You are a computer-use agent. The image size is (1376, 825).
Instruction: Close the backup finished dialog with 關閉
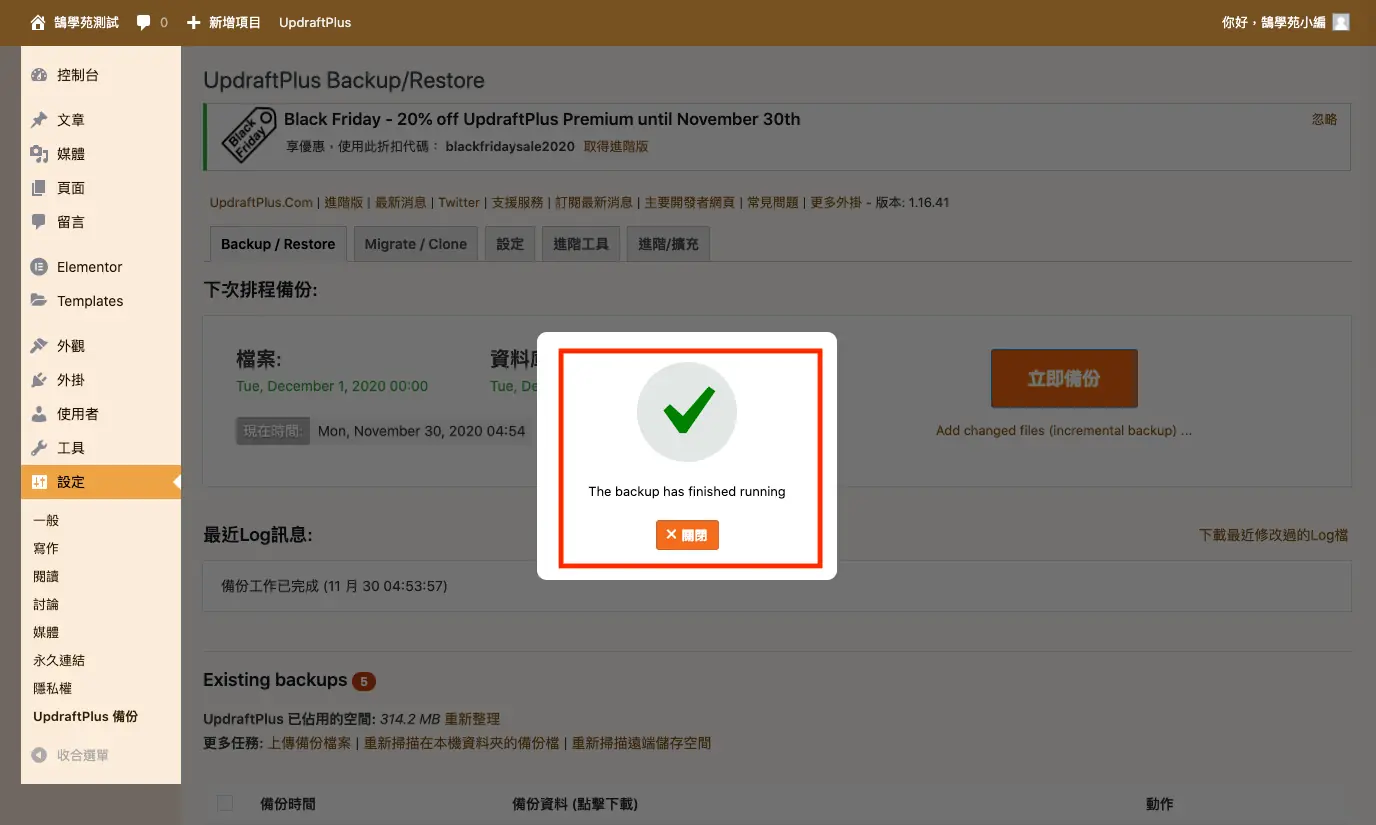pos(687,535)
